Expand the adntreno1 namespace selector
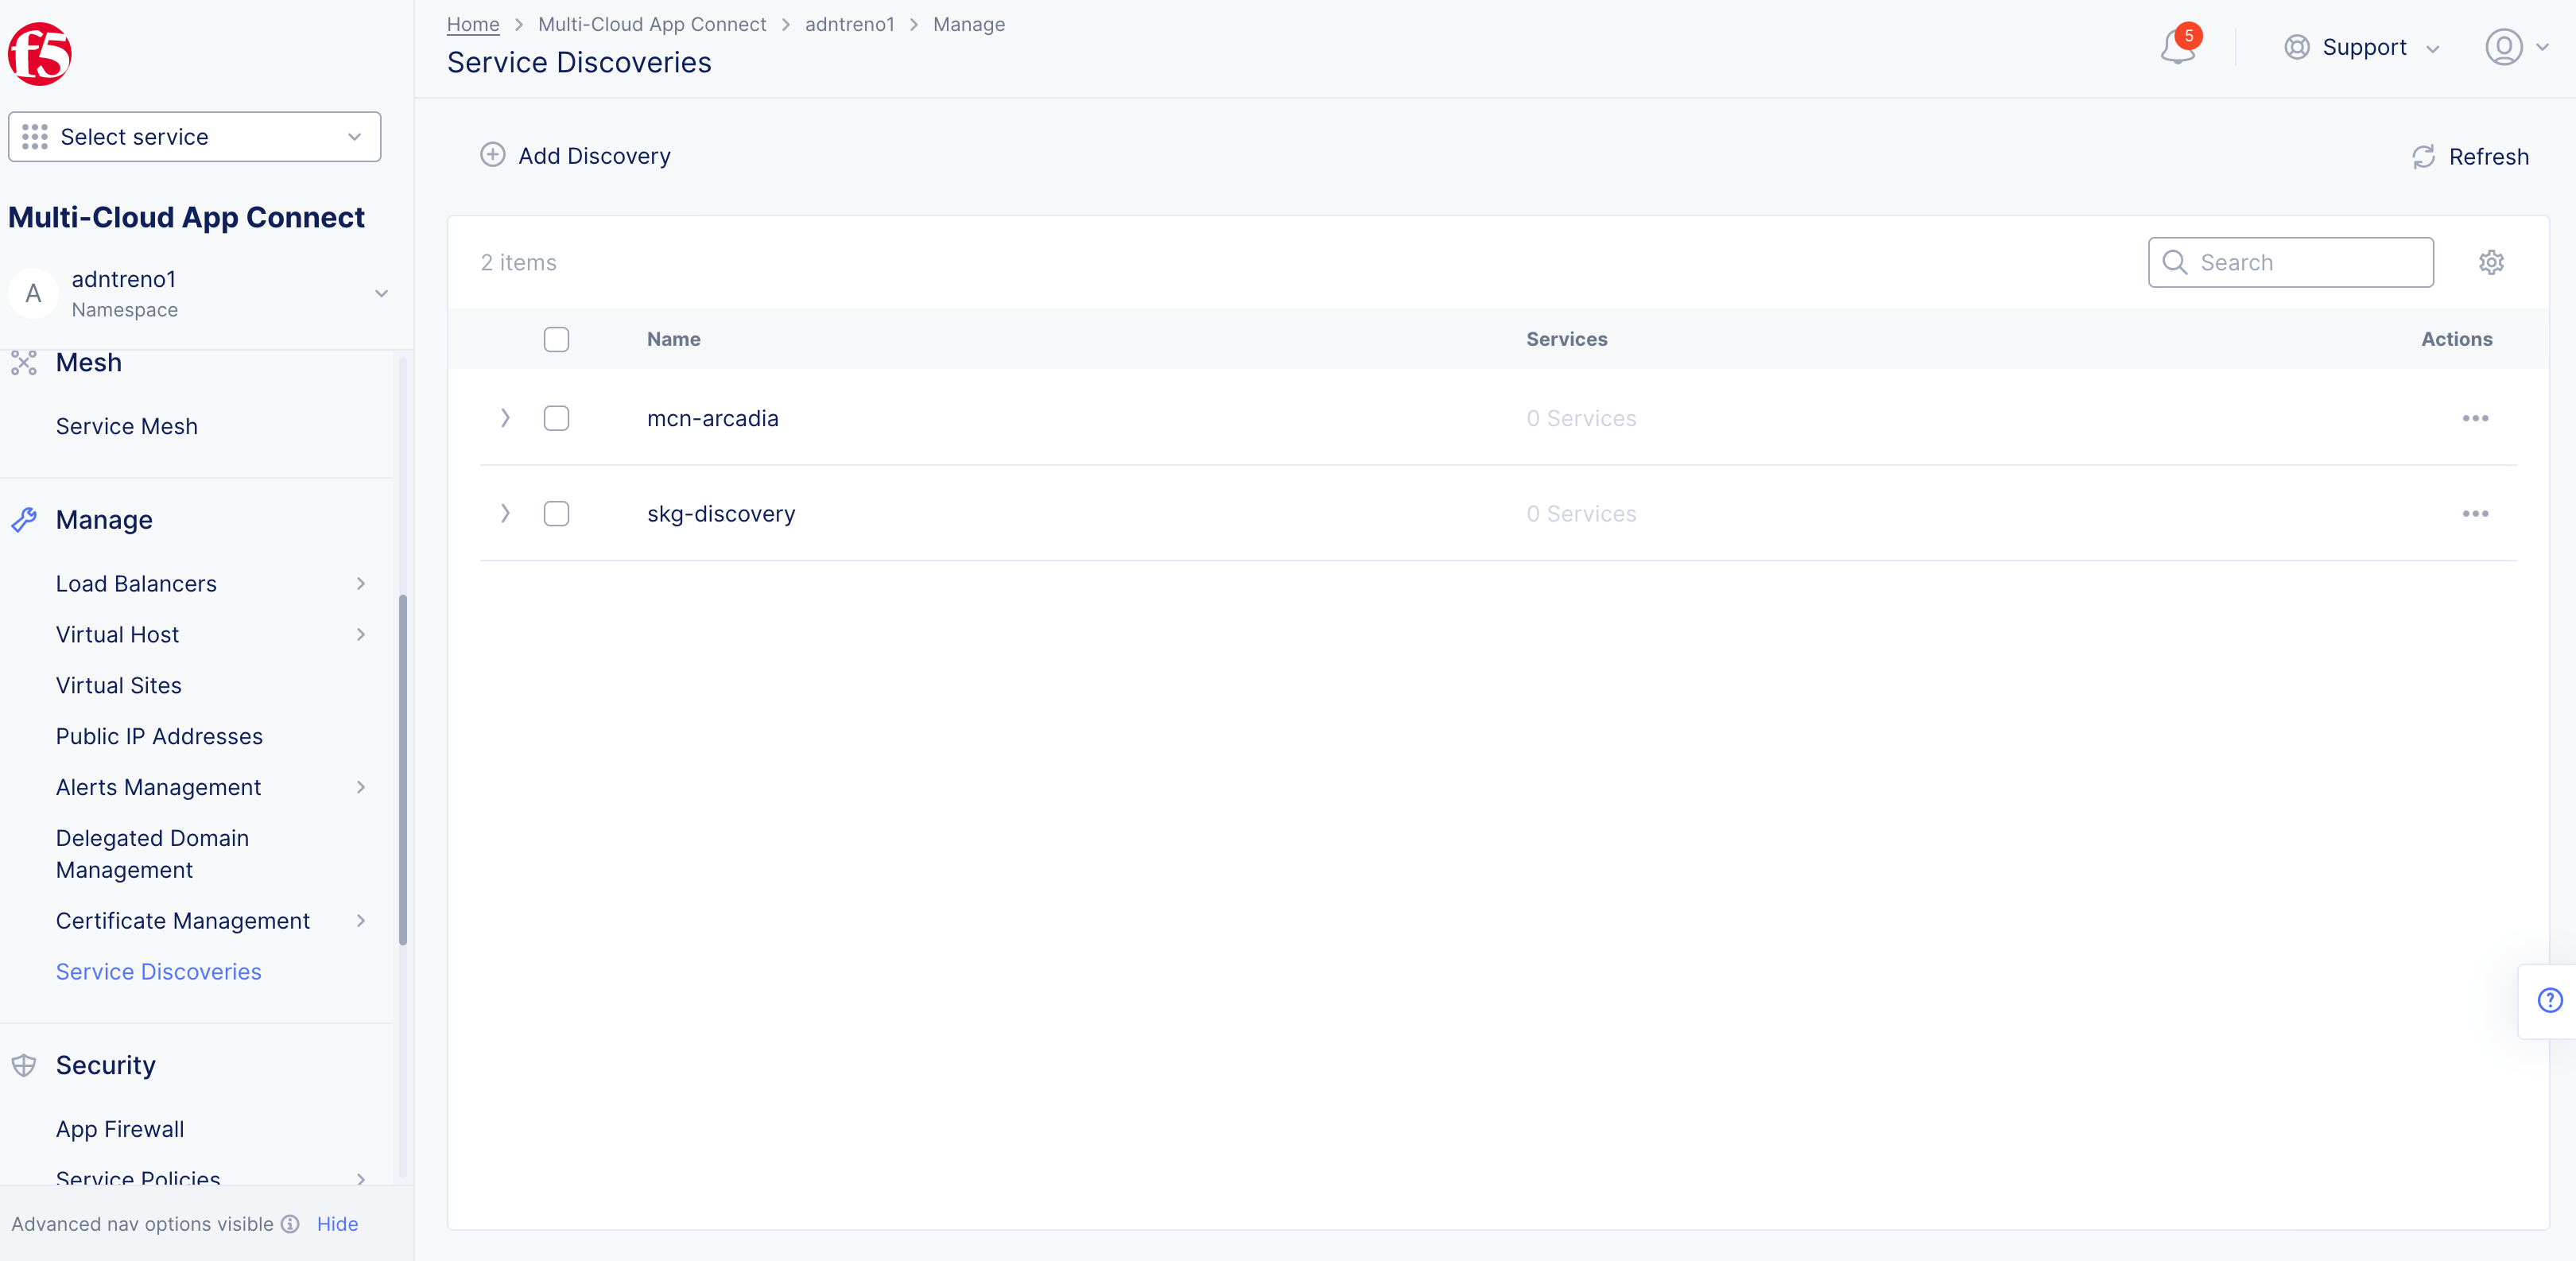The width and height of the screenshot is (2576, 1261). [x=381, y=293]
